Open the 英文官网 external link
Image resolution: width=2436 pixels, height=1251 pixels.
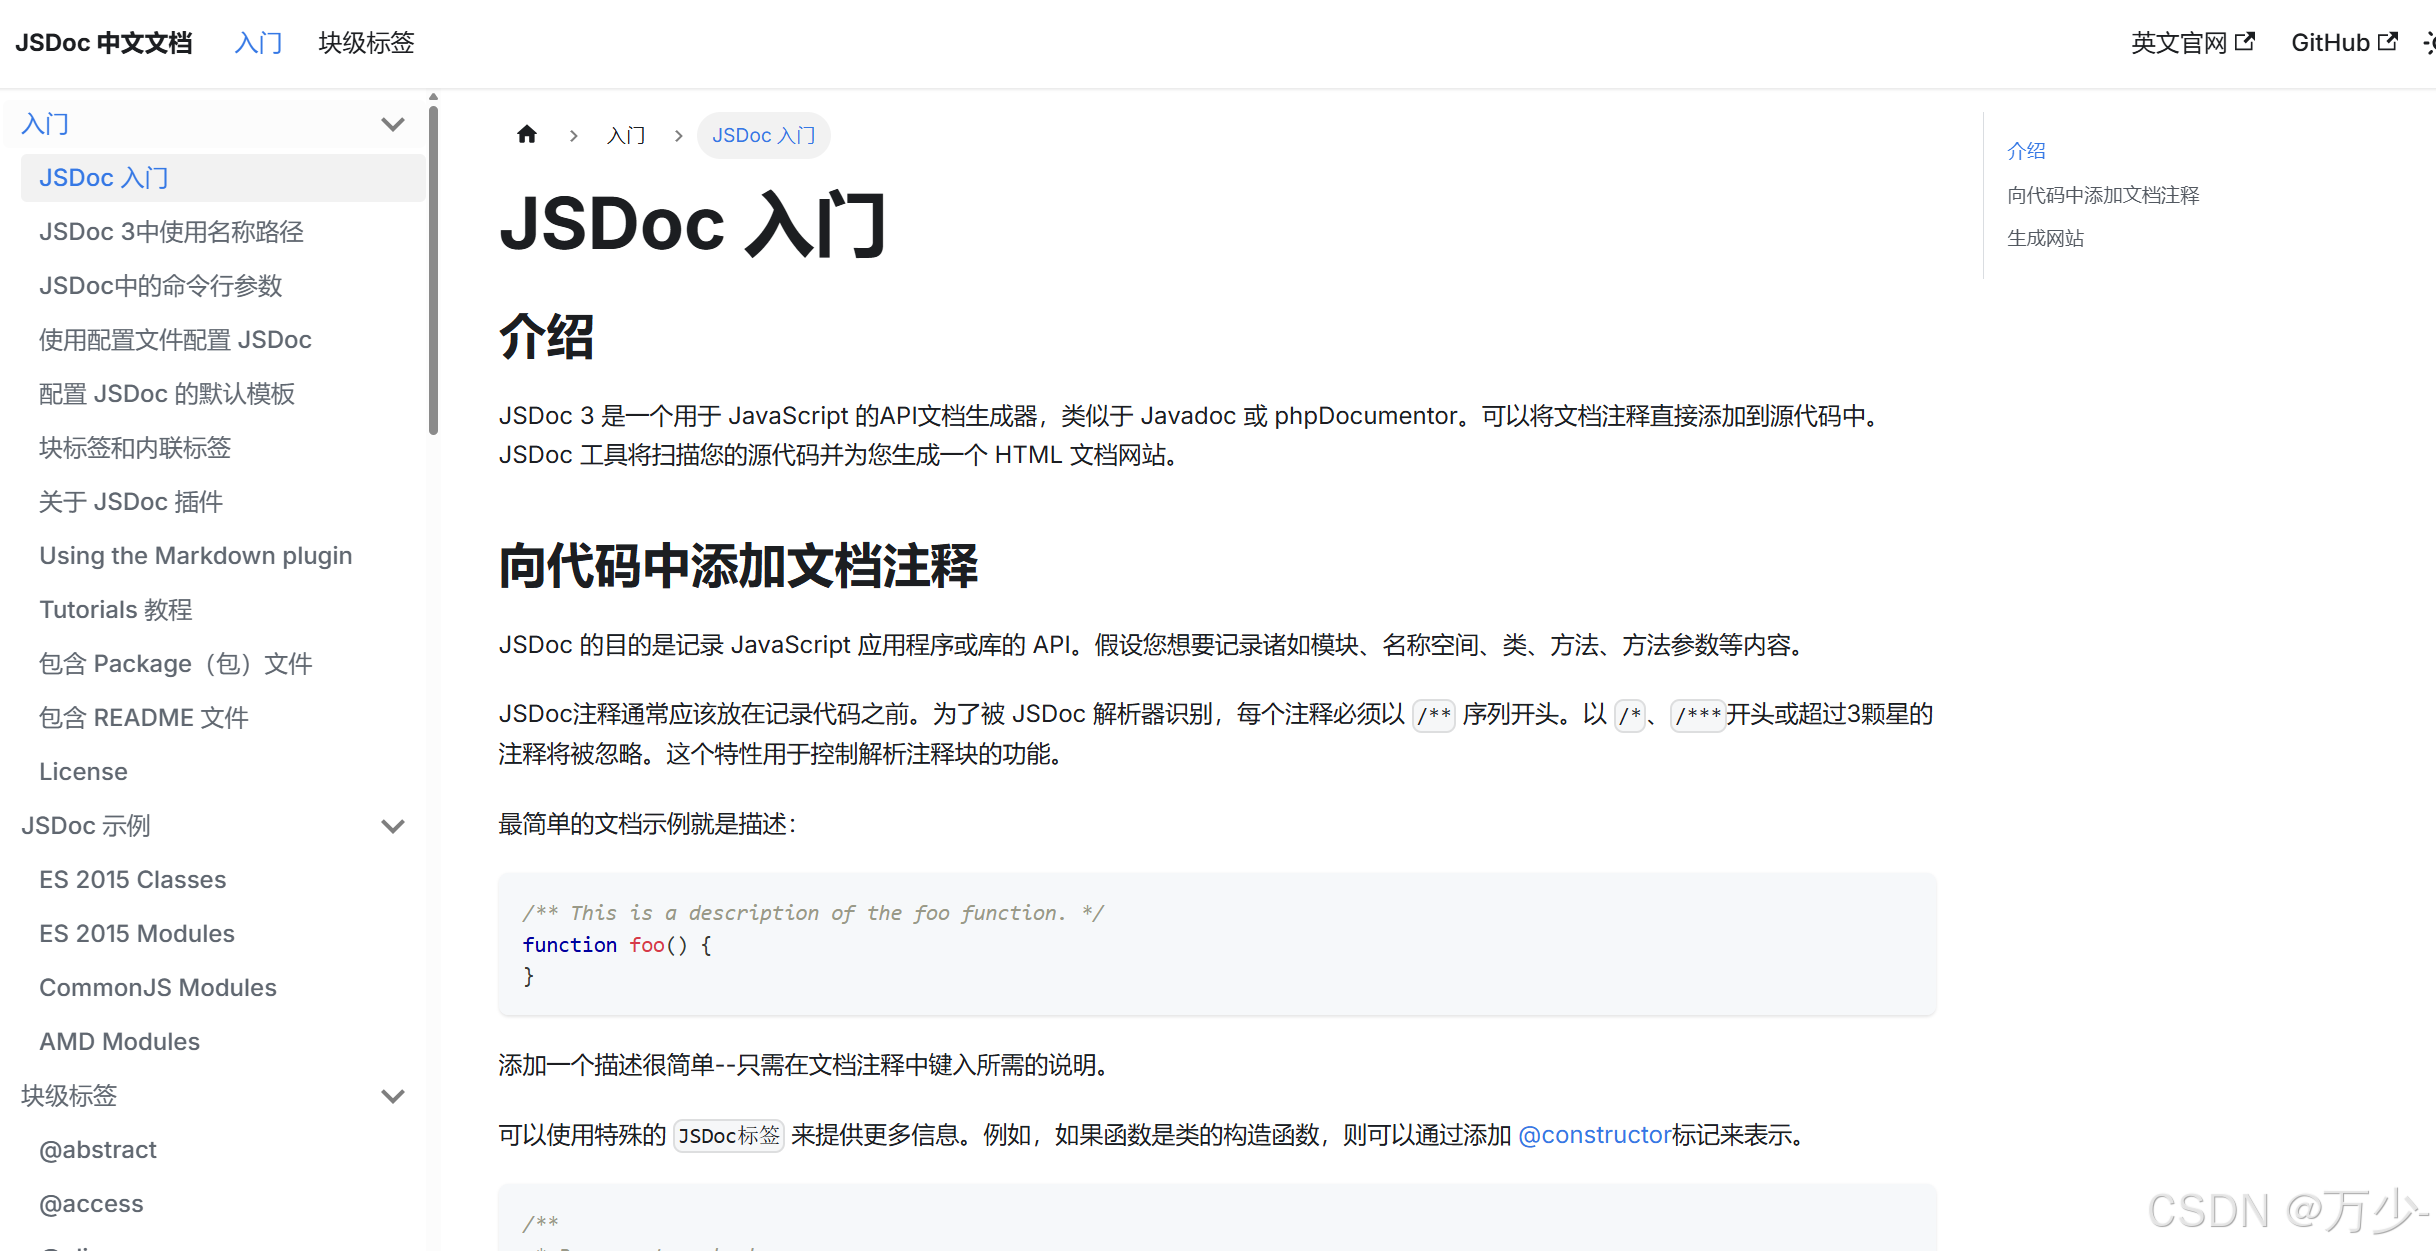(x=2192, y=43)
